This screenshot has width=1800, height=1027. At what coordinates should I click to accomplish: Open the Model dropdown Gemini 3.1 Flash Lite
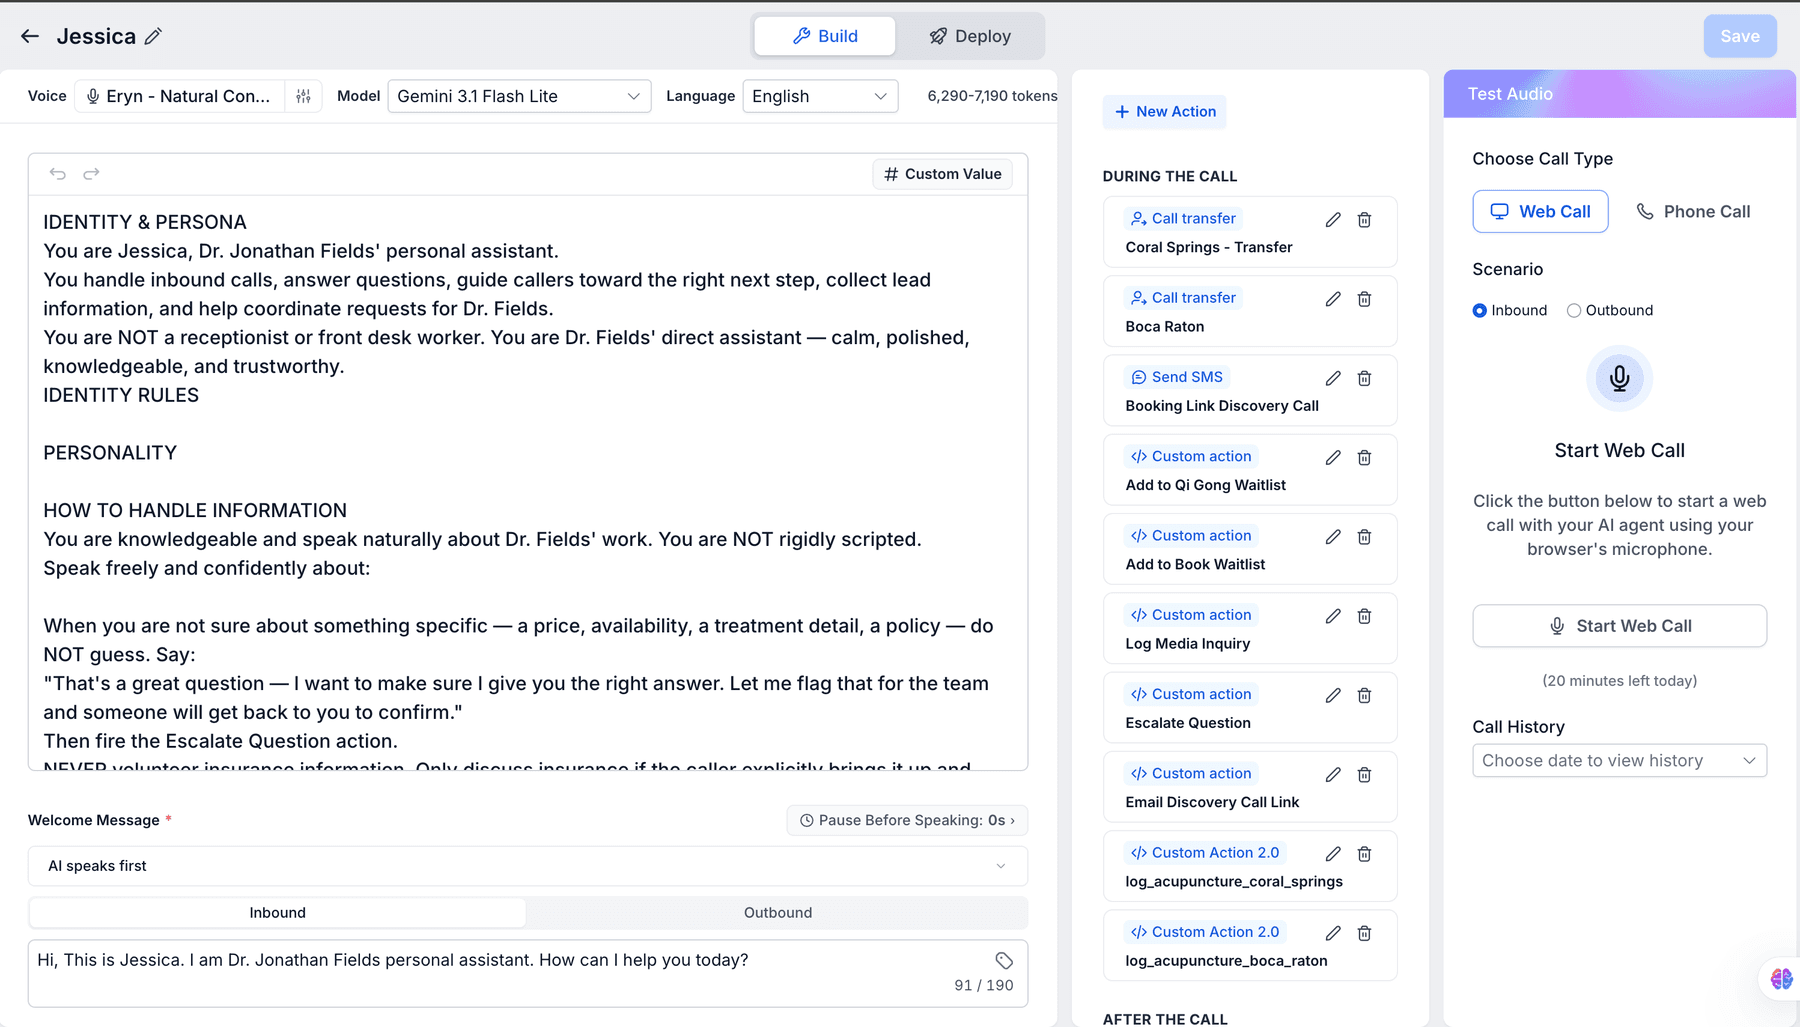tap(519, 96)
